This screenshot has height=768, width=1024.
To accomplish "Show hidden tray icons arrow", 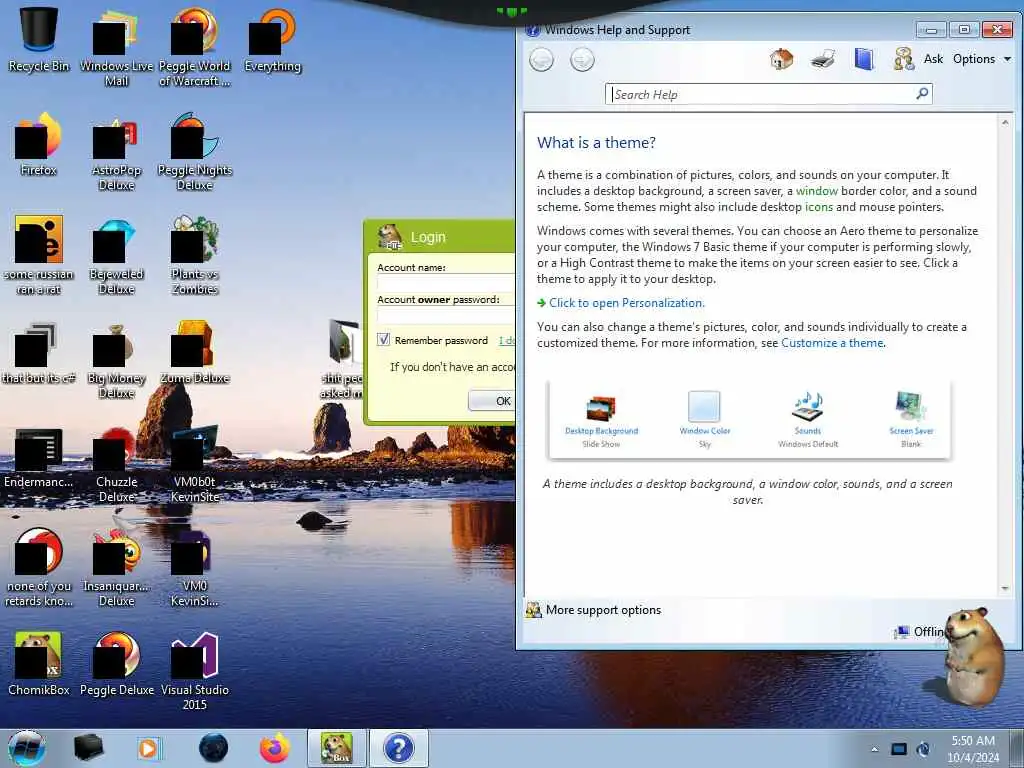I will coord(874,750).
